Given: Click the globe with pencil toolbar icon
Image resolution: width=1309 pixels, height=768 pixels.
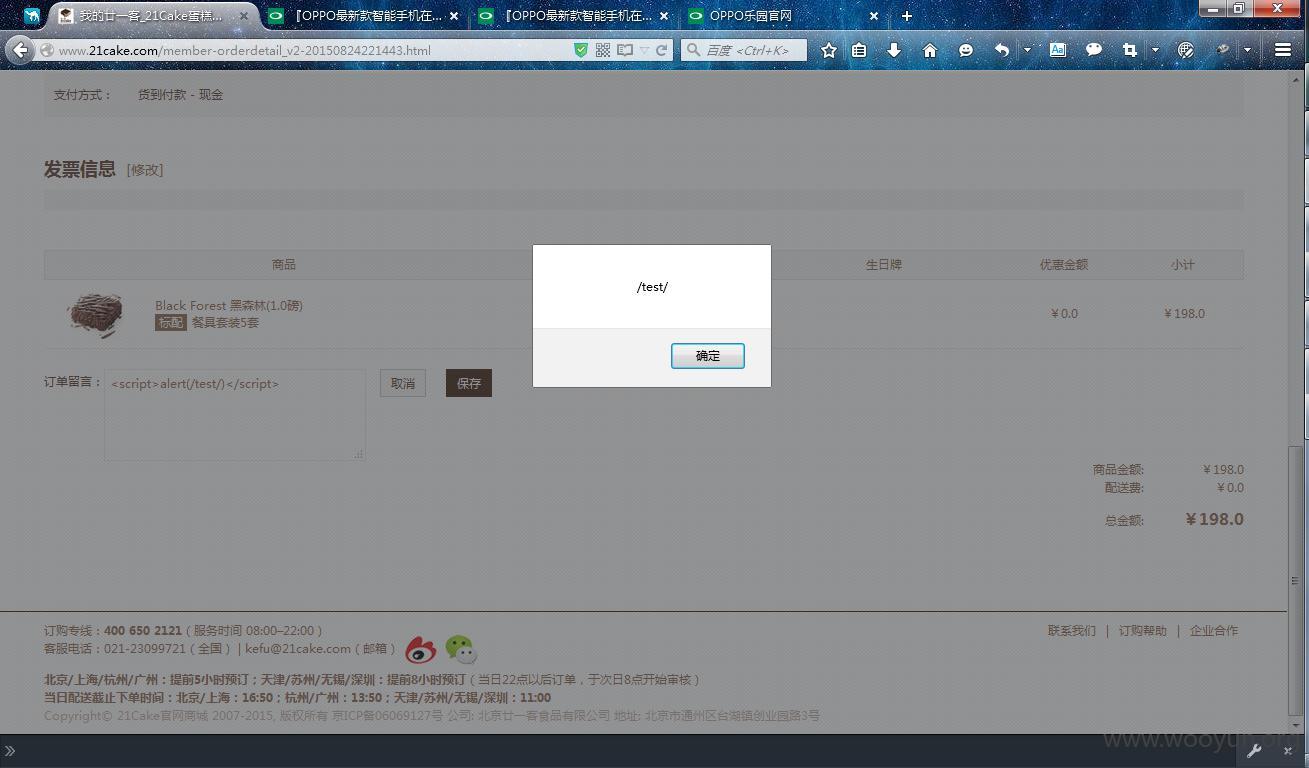Looking at the screenshot, I should (x=1186, y=50).
